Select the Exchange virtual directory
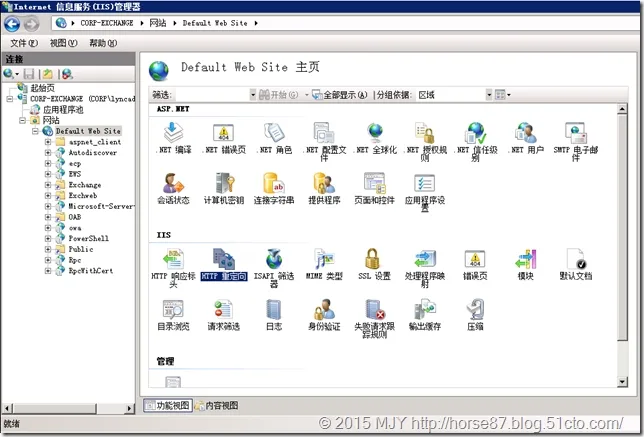644x437 pixels. 85,185
